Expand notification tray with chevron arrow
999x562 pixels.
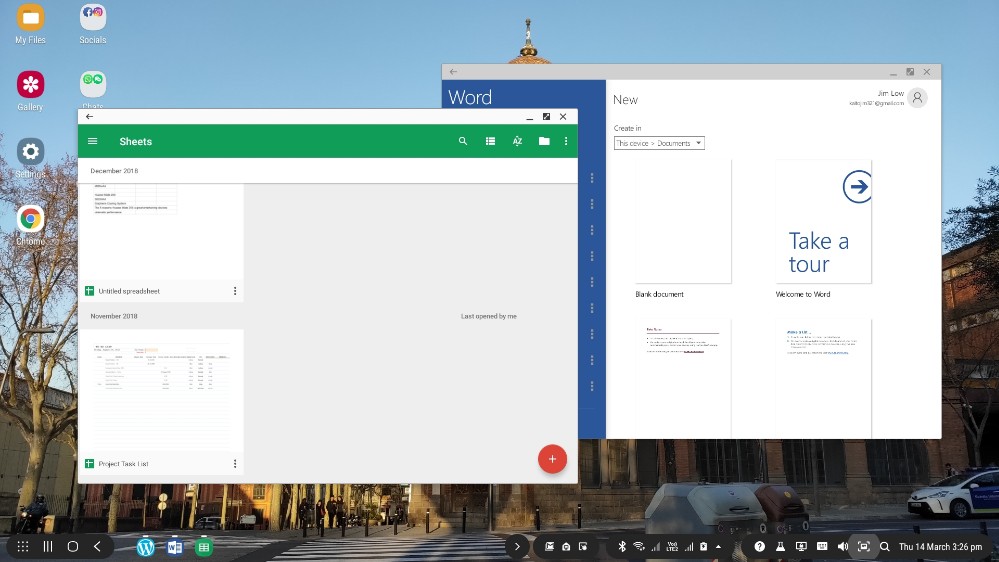click(517, 547)
